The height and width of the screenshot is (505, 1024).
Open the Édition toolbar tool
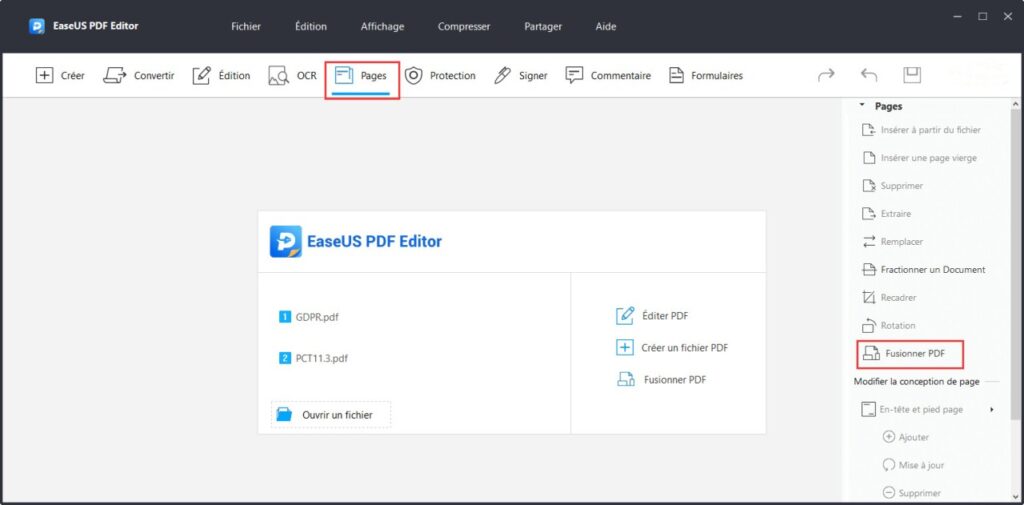(x=221, y=75)
